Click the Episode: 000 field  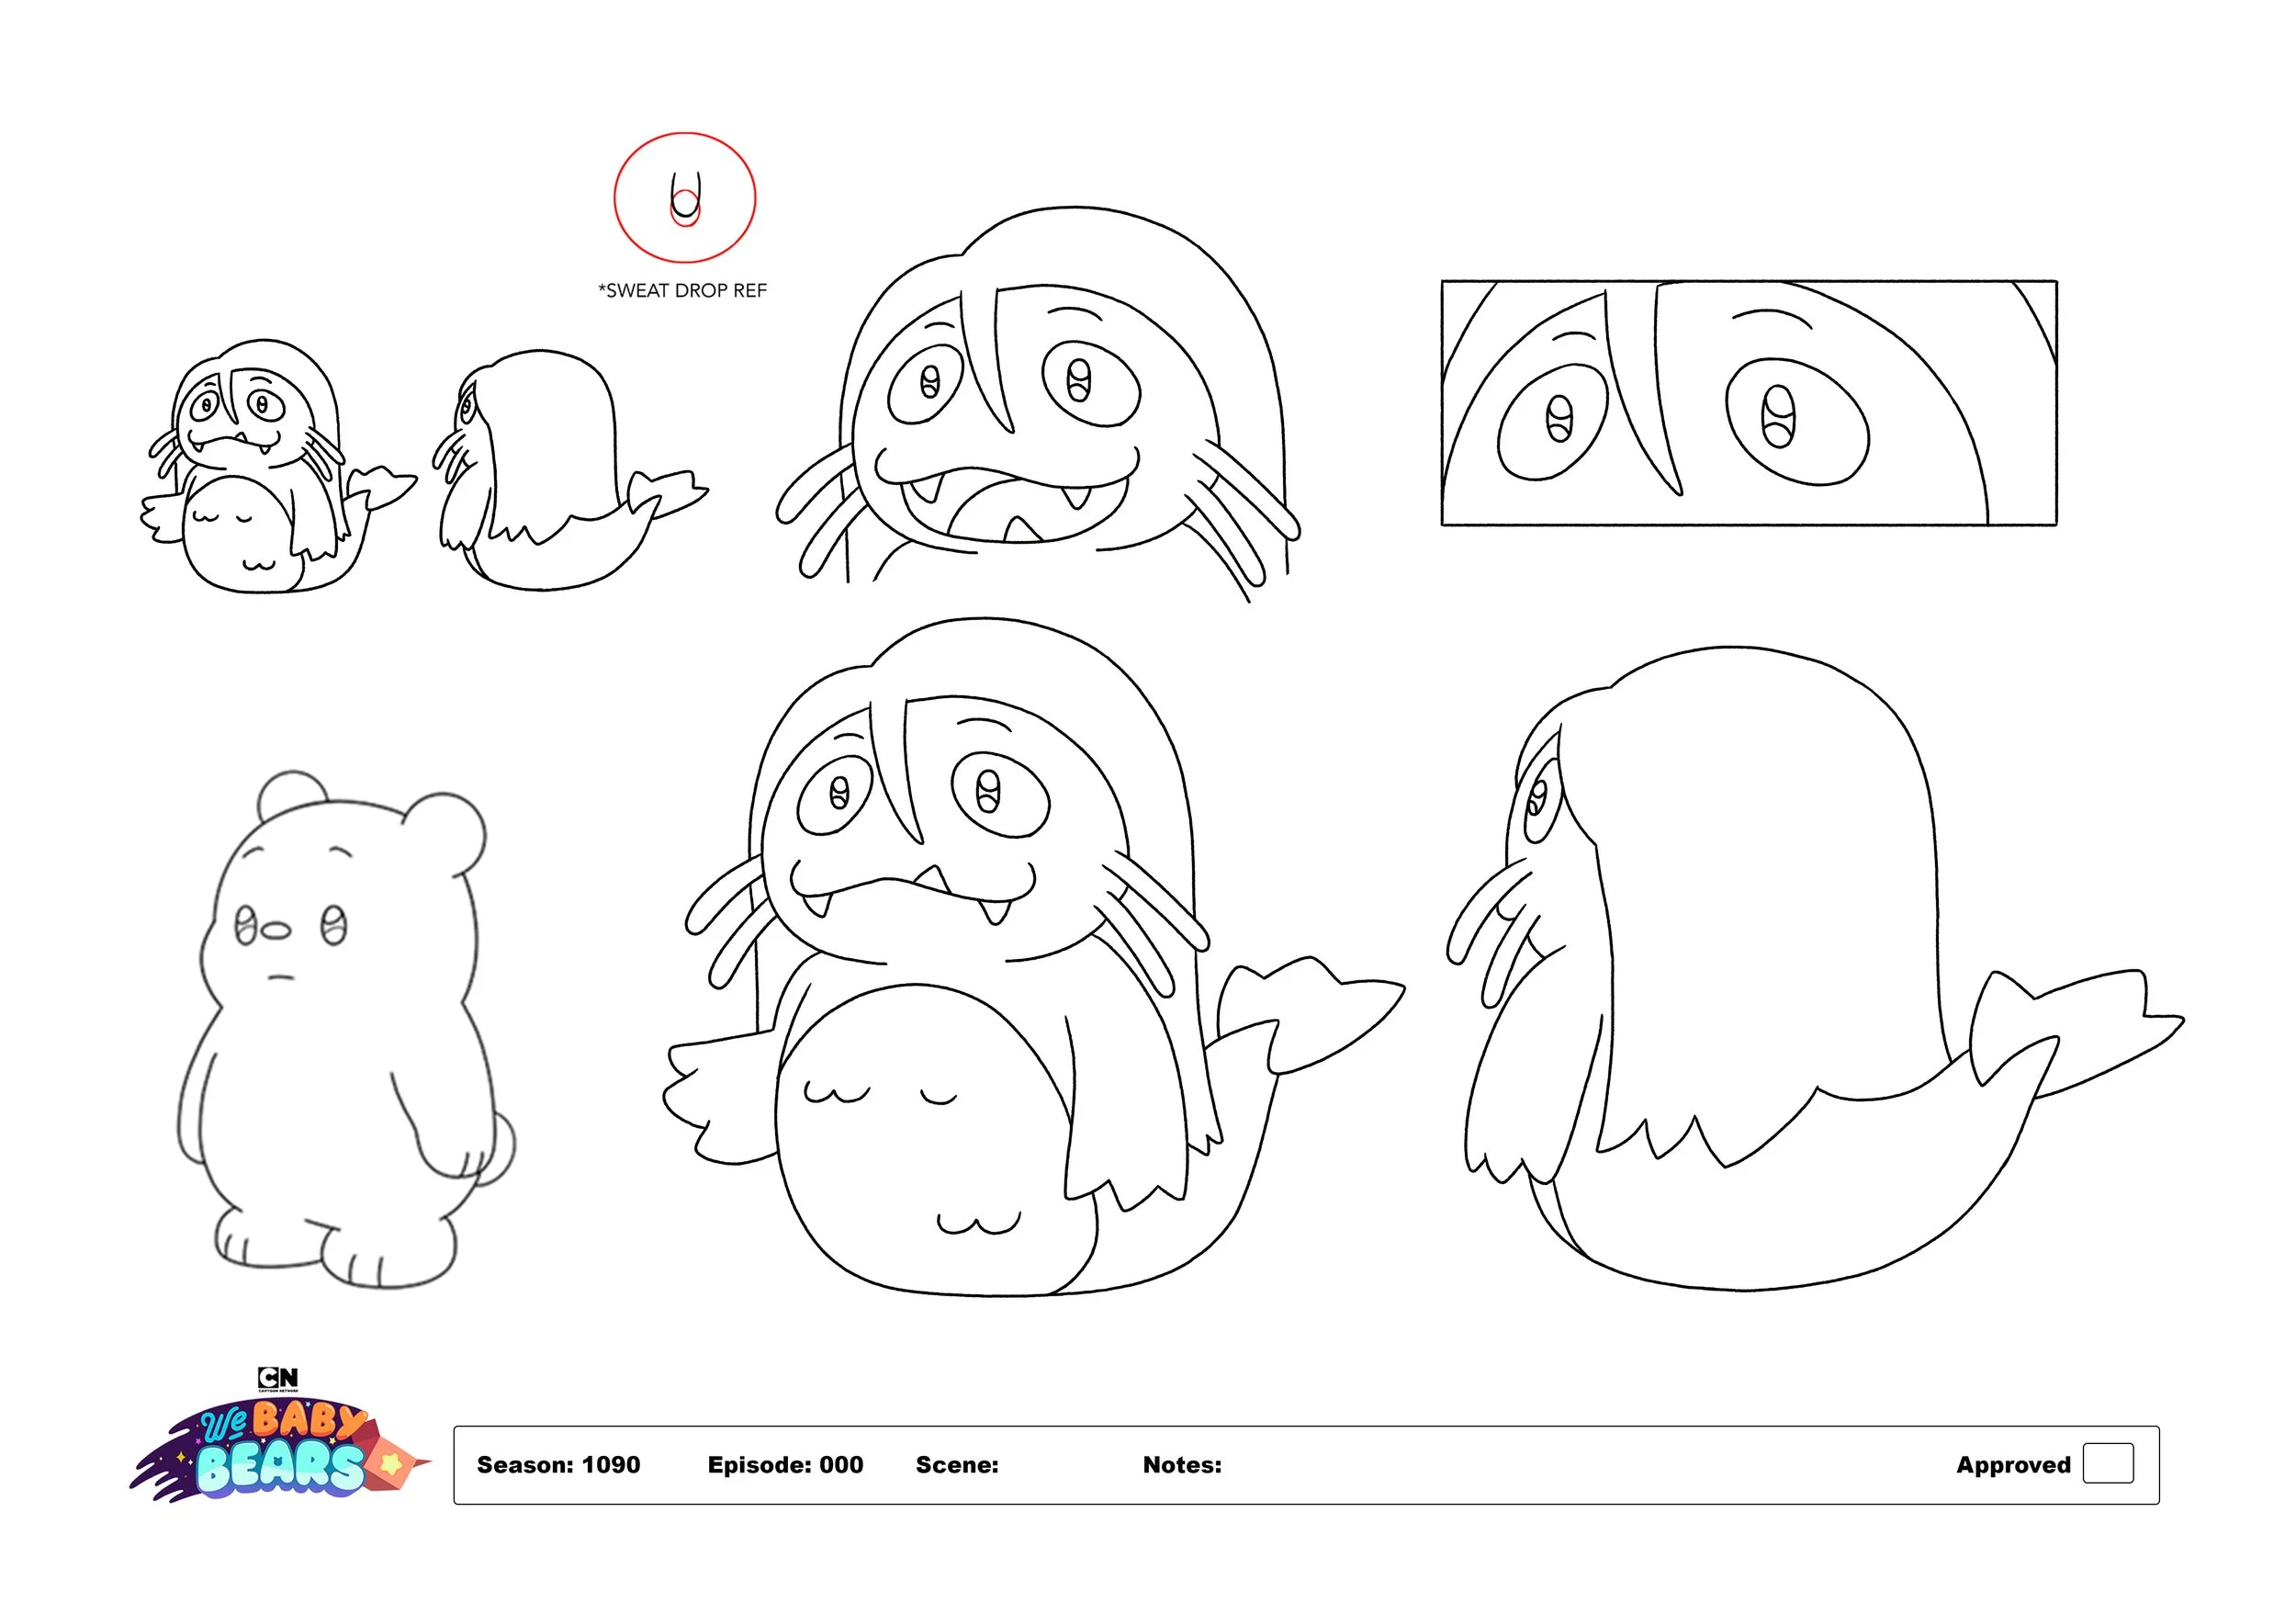tap(785, 1465)
